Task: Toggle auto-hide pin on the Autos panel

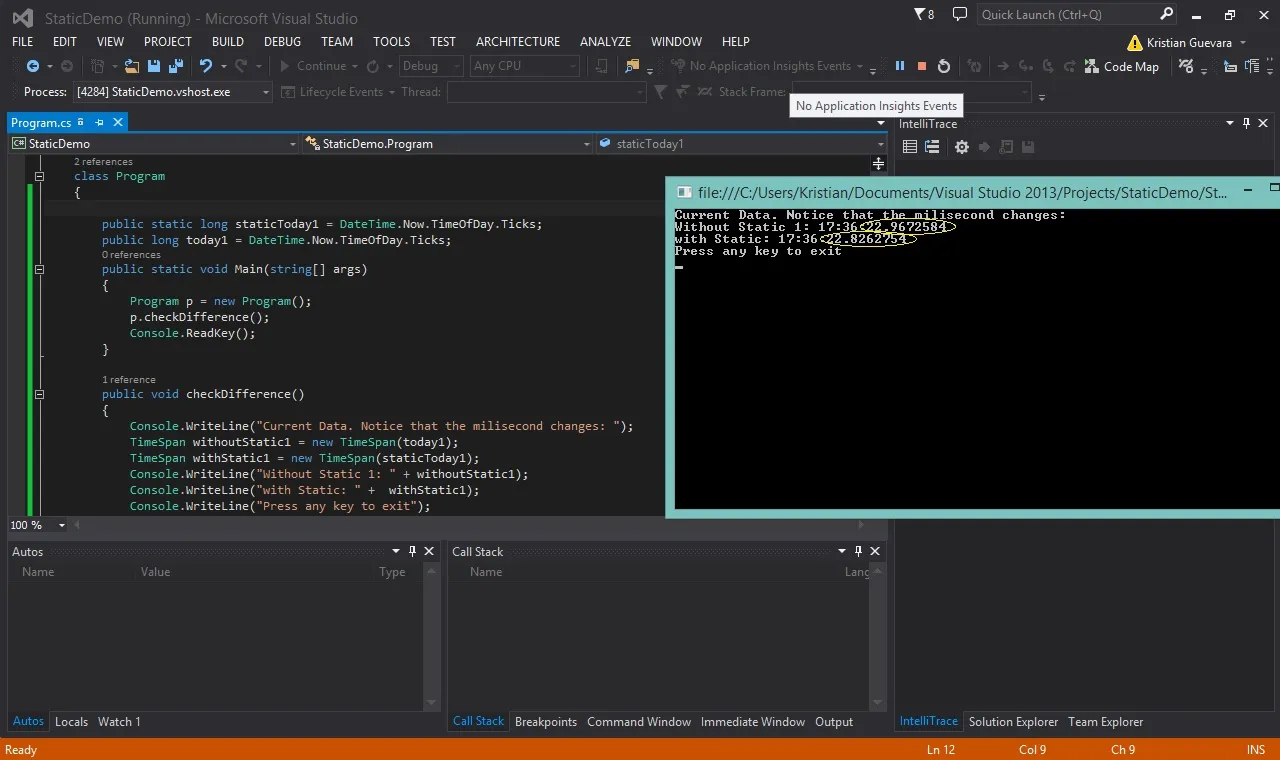Action: click(x=411, y=551)
